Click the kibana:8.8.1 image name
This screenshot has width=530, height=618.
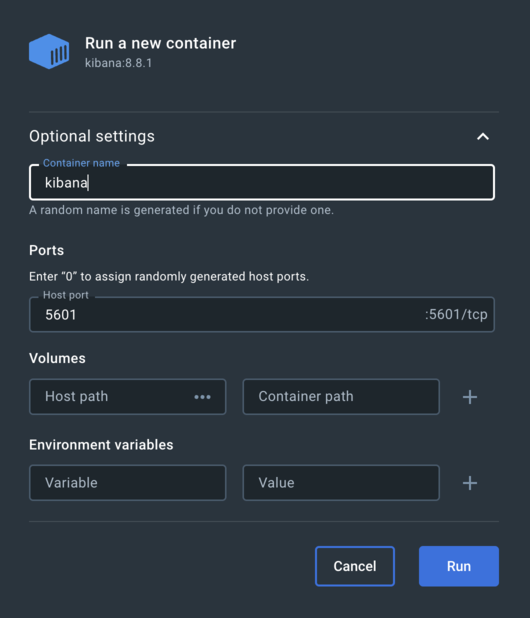coord(118,63)
